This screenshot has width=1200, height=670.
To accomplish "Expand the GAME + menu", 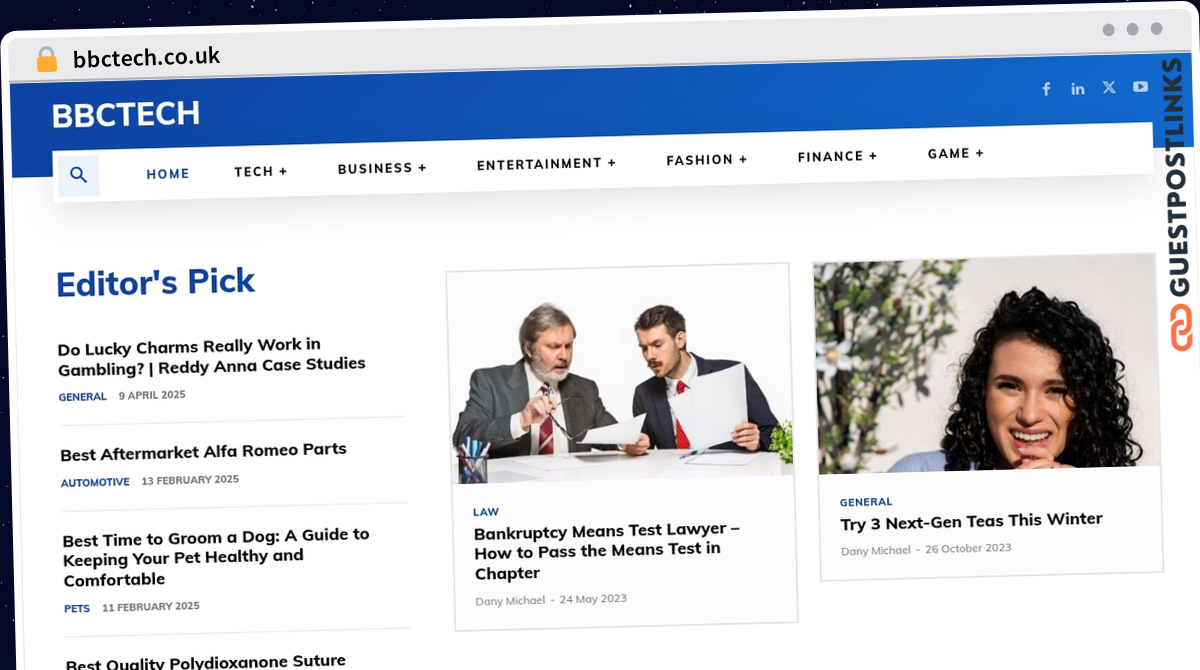I will click(956, 153).
